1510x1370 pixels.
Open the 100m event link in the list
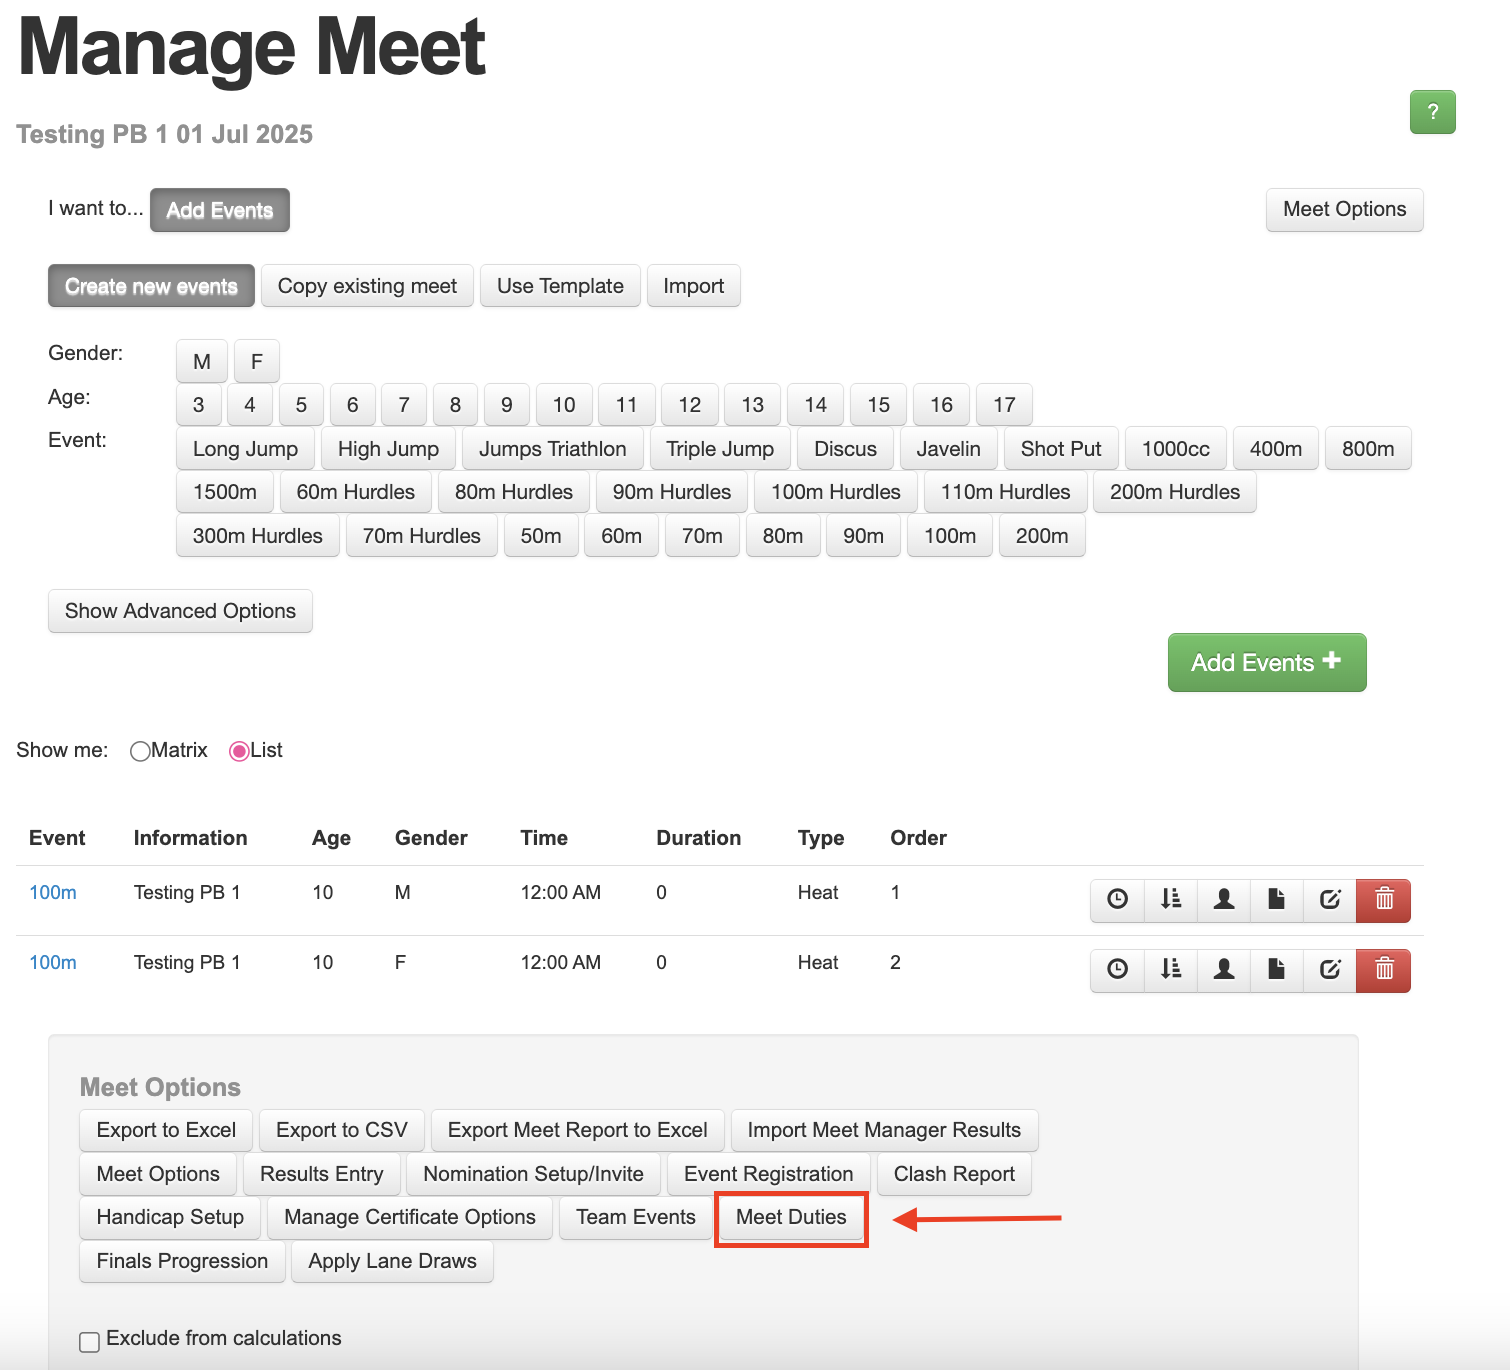pos(52,892)
